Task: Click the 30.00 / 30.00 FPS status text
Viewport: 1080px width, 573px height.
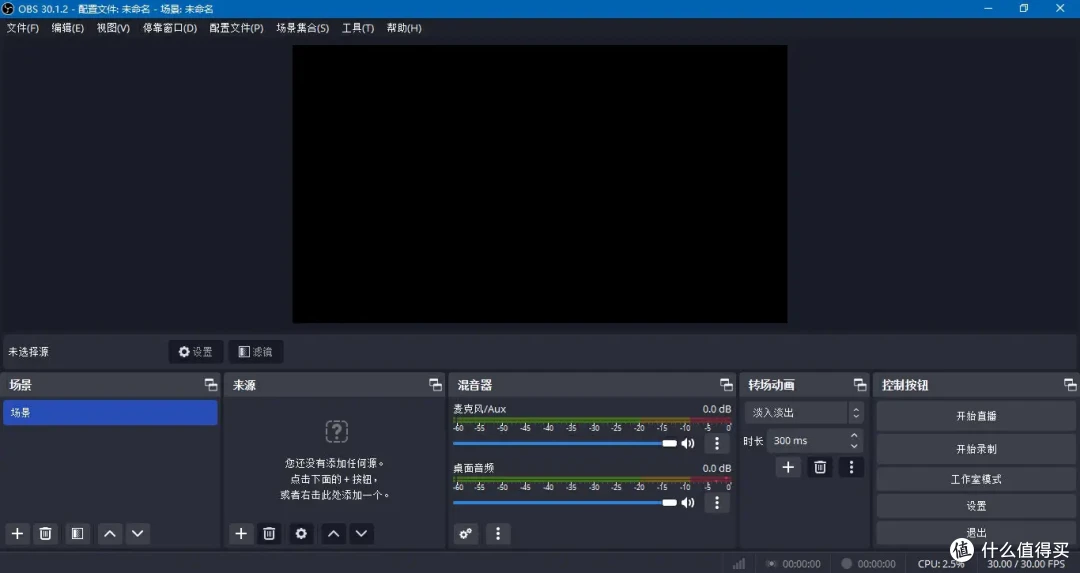Action: pos(1026,564)
